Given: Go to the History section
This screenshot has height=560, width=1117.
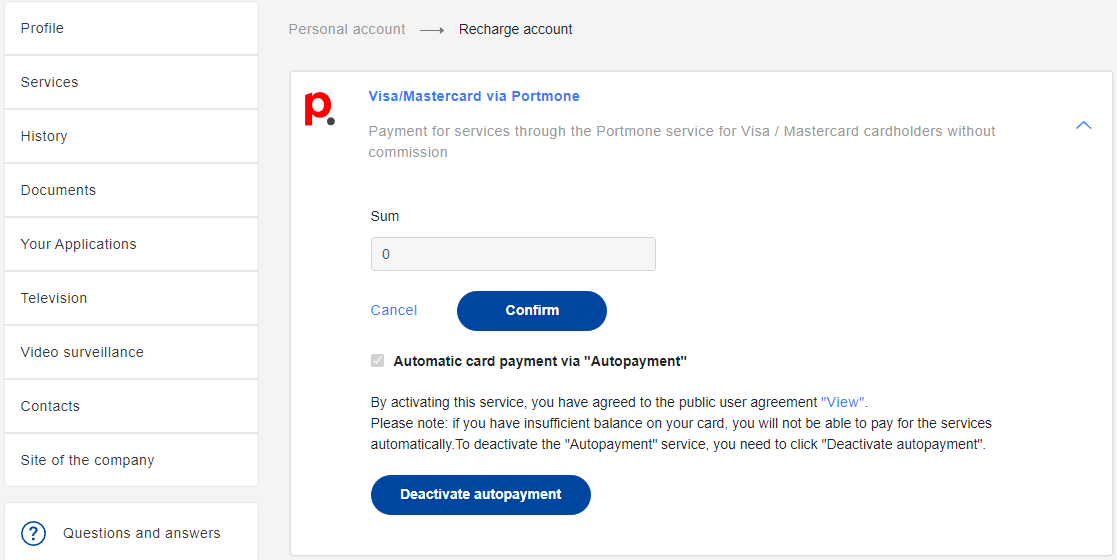Looking at the screenshot, I should tap(131, 136).
